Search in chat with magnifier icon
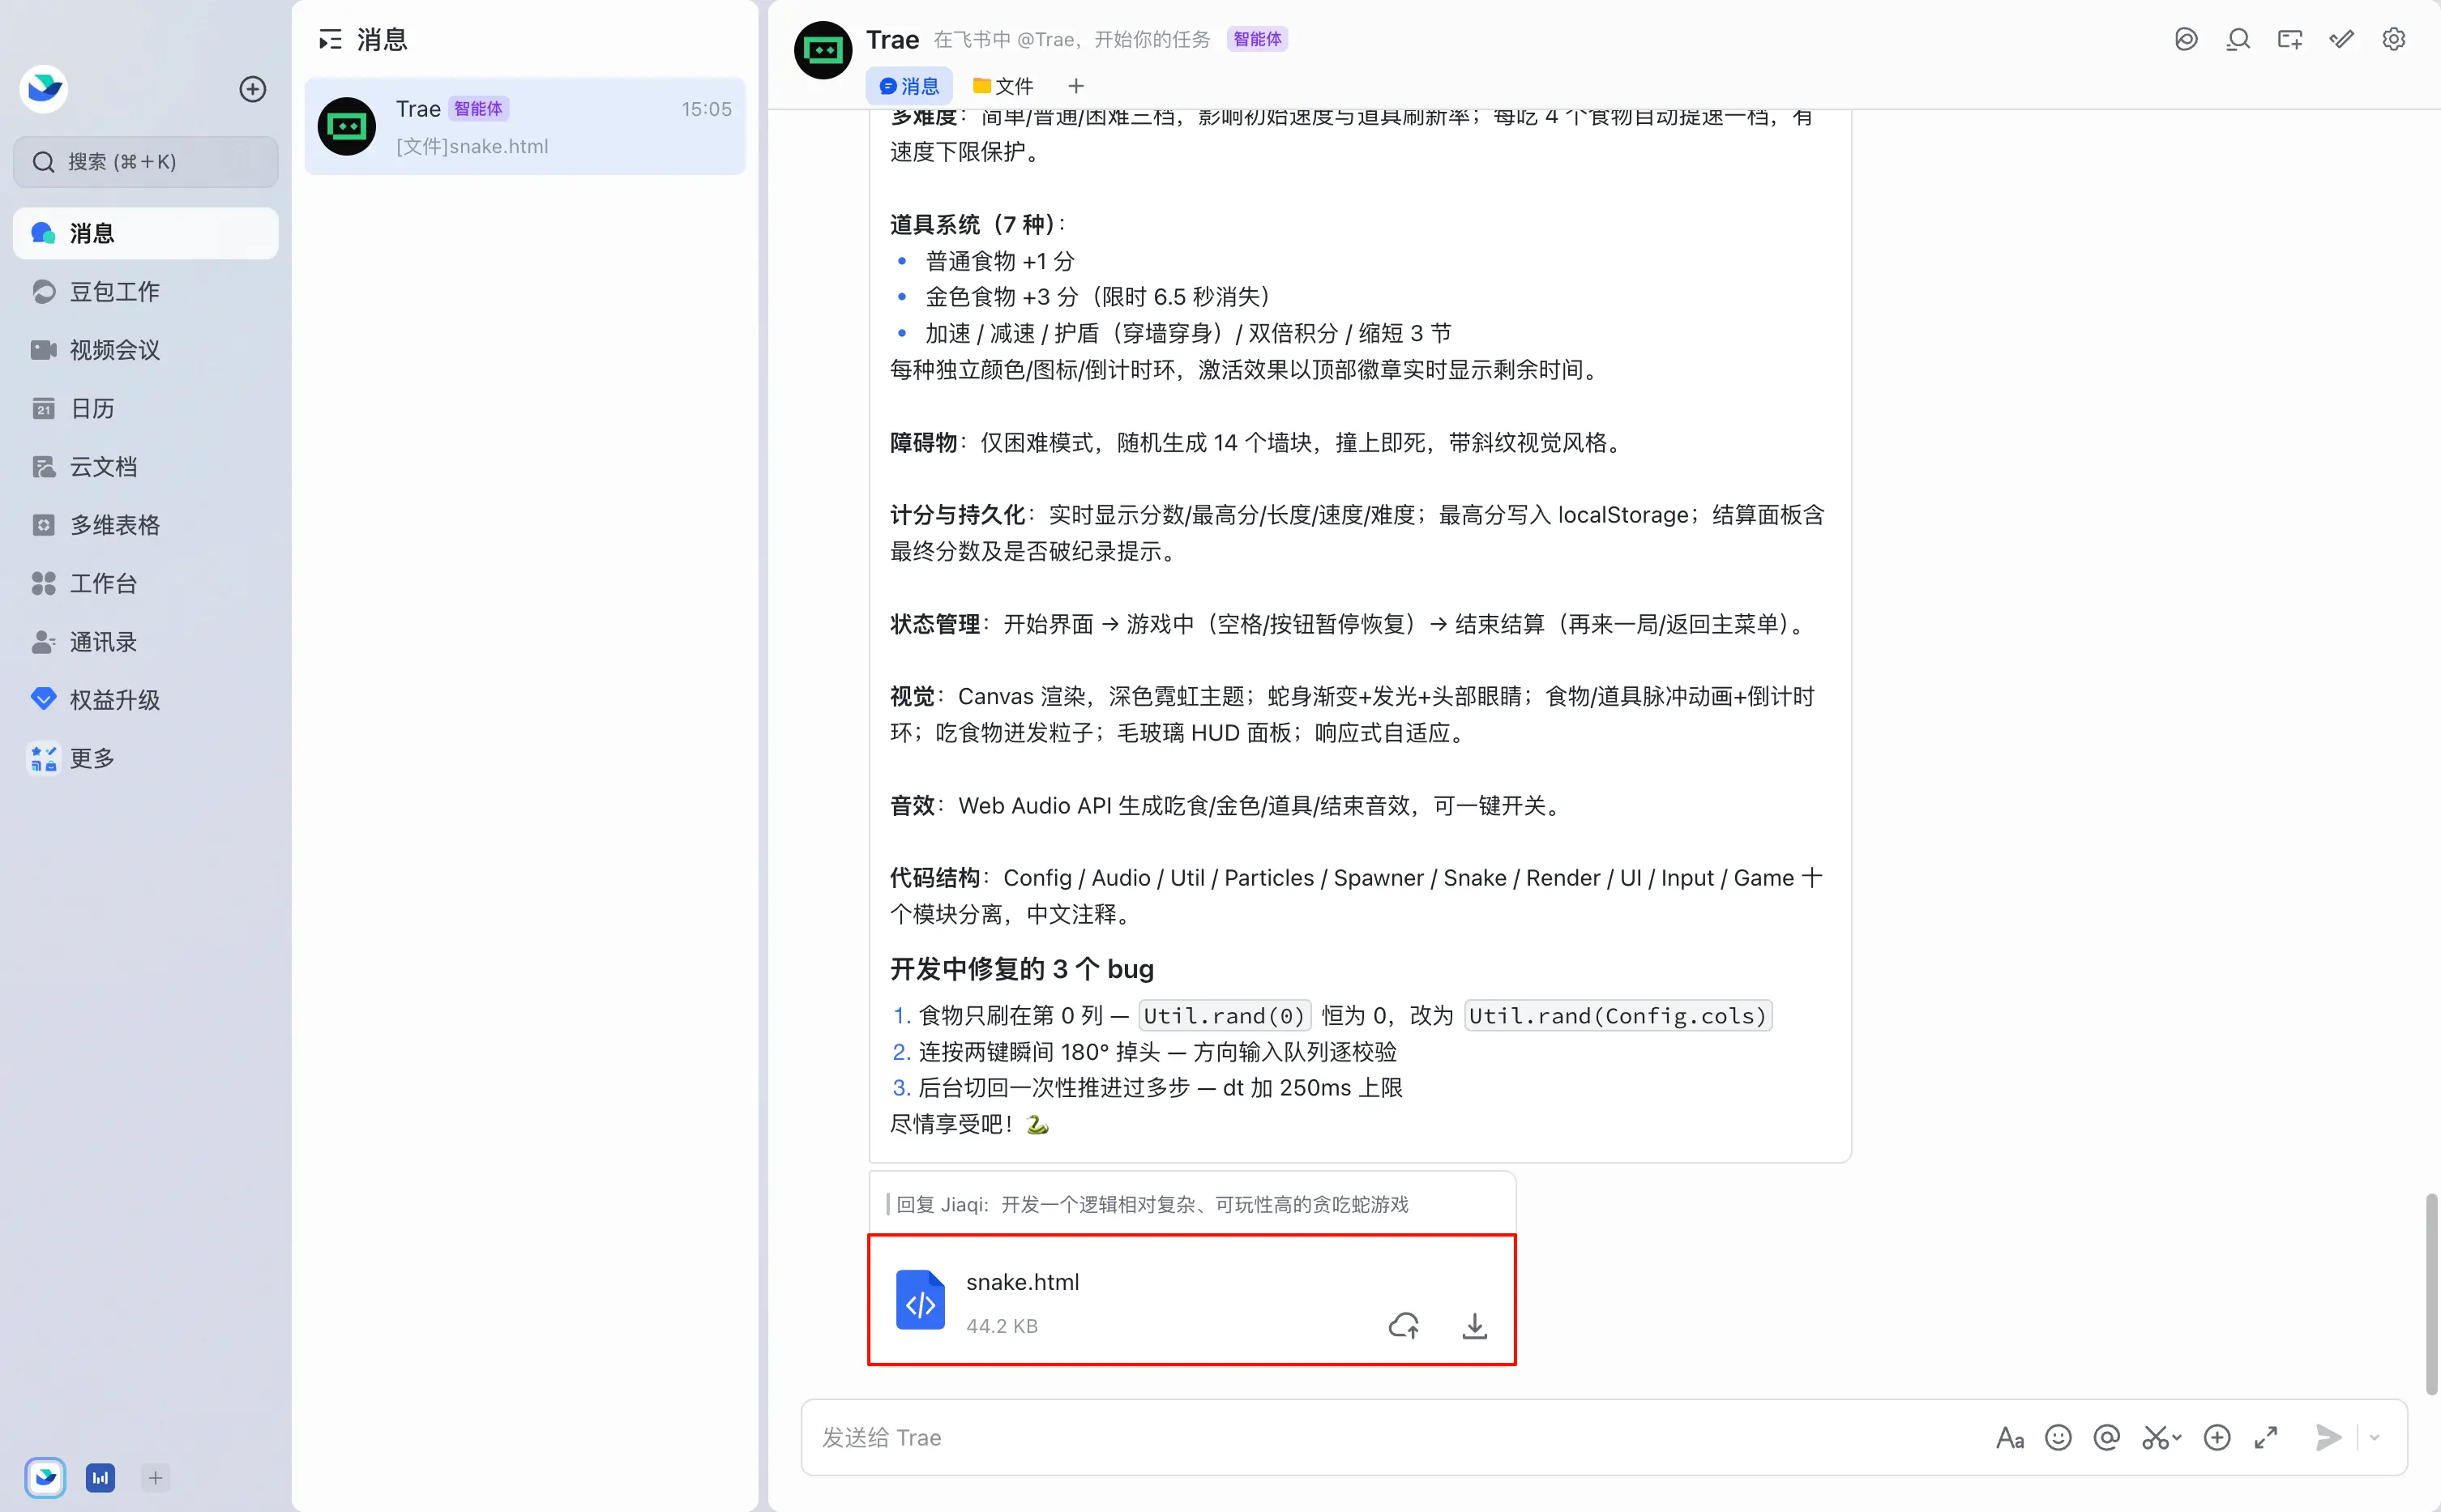The width and height of the screenshot is (2441, 1512). pos(2238,39)
